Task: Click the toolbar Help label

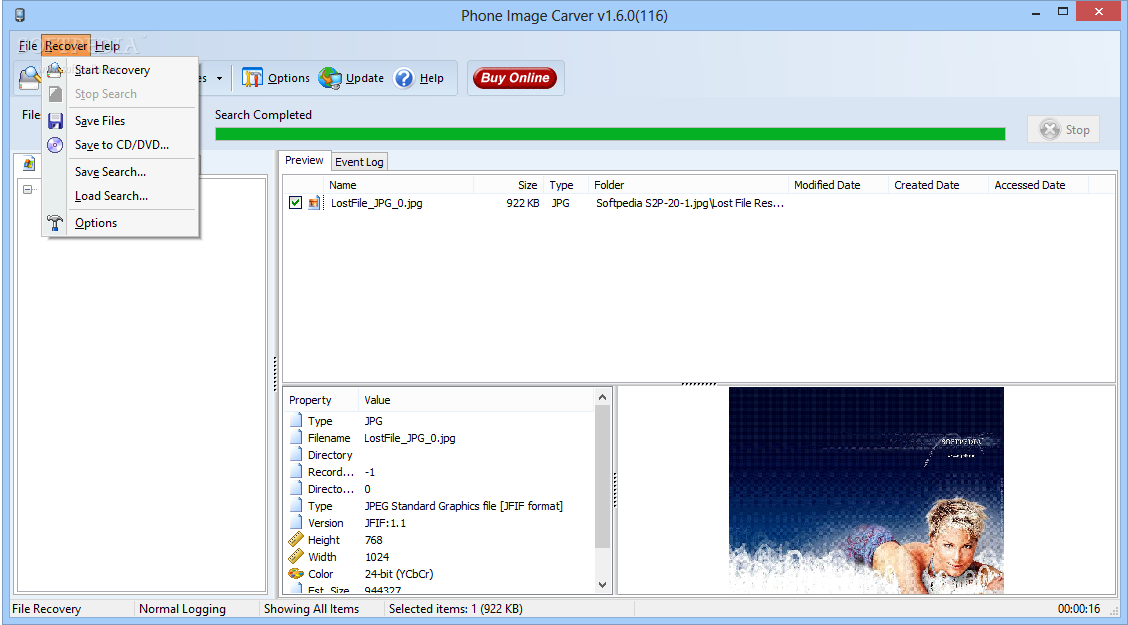Action: pyautogui.click(x=432, y=78)
